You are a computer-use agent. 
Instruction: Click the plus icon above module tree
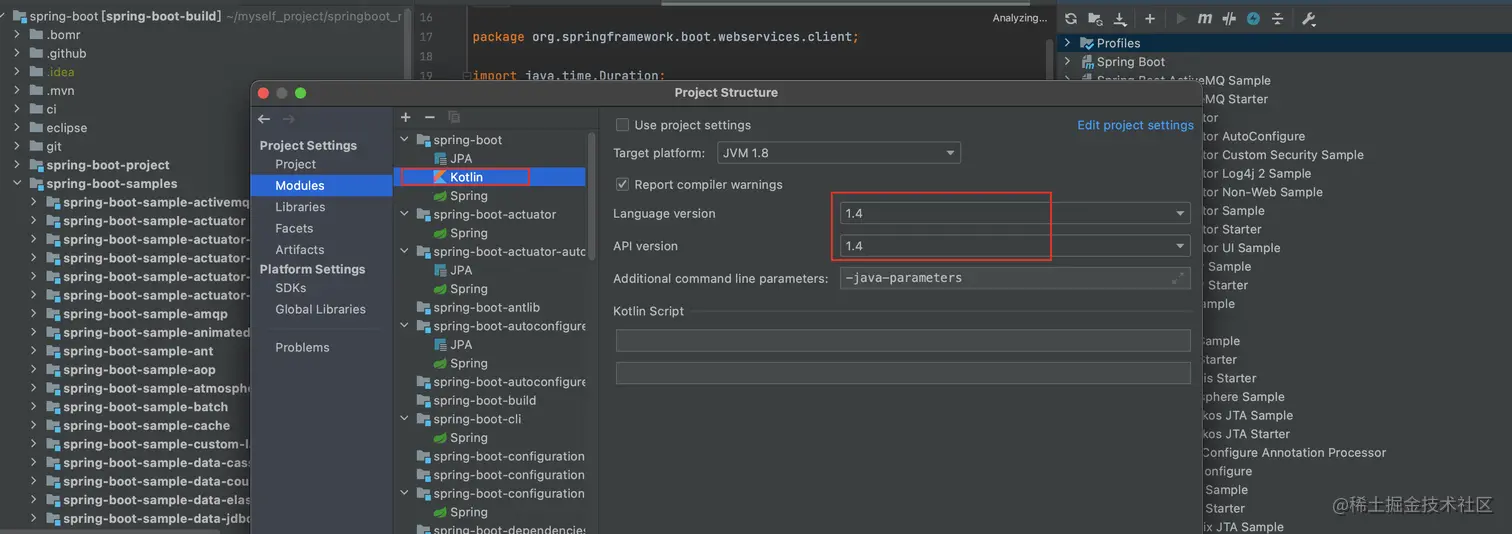coord(406,118)
